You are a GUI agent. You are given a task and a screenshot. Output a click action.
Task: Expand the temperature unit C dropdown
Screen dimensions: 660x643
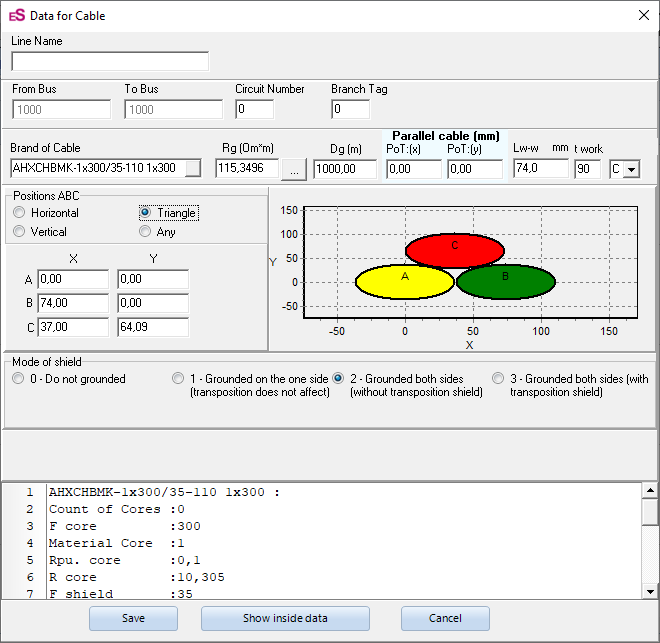click(x=630, y=169)
